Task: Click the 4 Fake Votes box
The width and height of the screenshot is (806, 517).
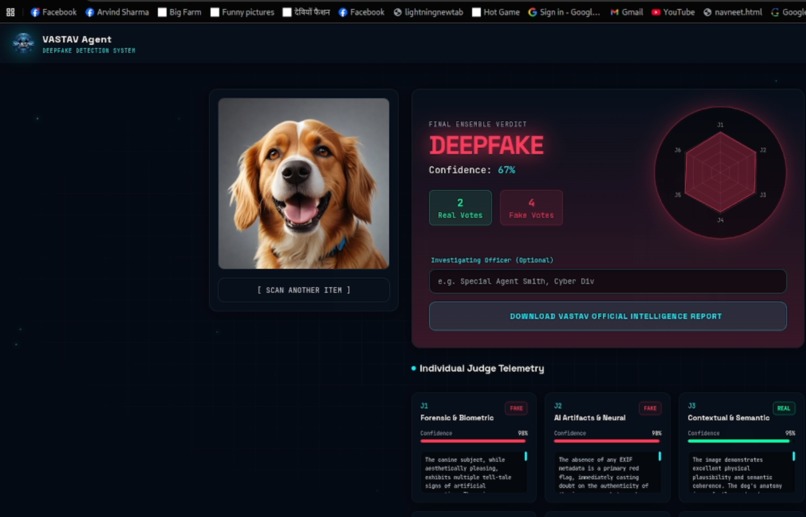Action: [x=532, y=208]
